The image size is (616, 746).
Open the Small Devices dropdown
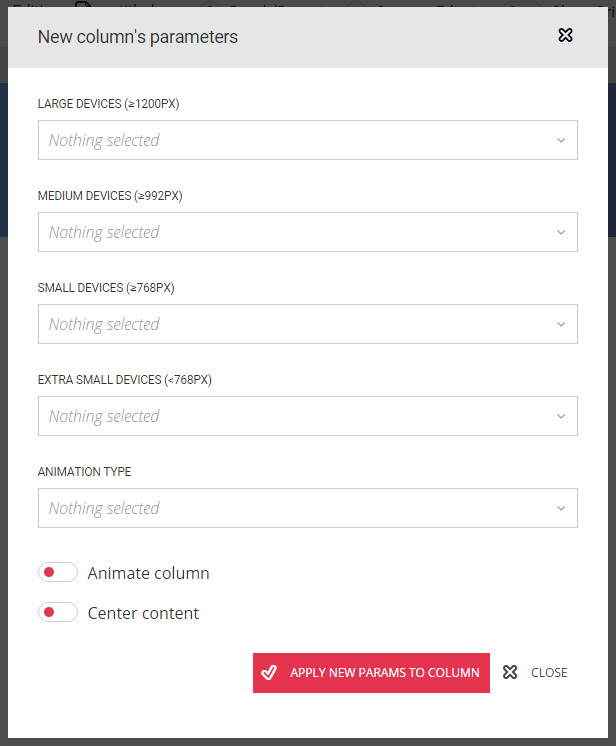coord(307,324)
